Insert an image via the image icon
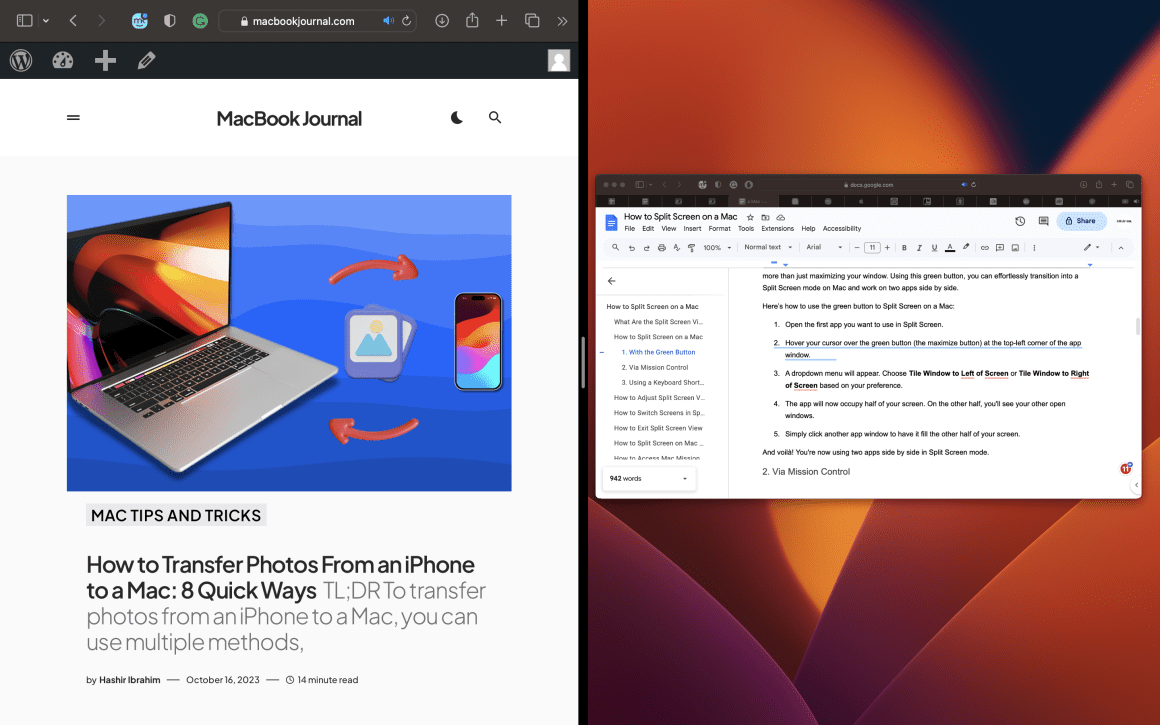Viewport: 1160px width, 725px height. (1014, 247)
